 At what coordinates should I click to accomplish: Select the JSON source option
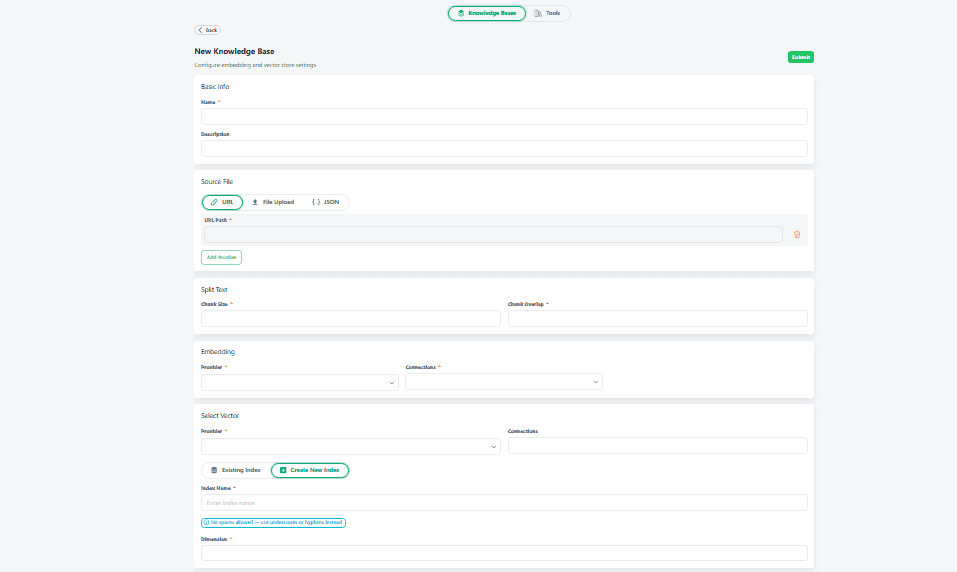point(325,202)
